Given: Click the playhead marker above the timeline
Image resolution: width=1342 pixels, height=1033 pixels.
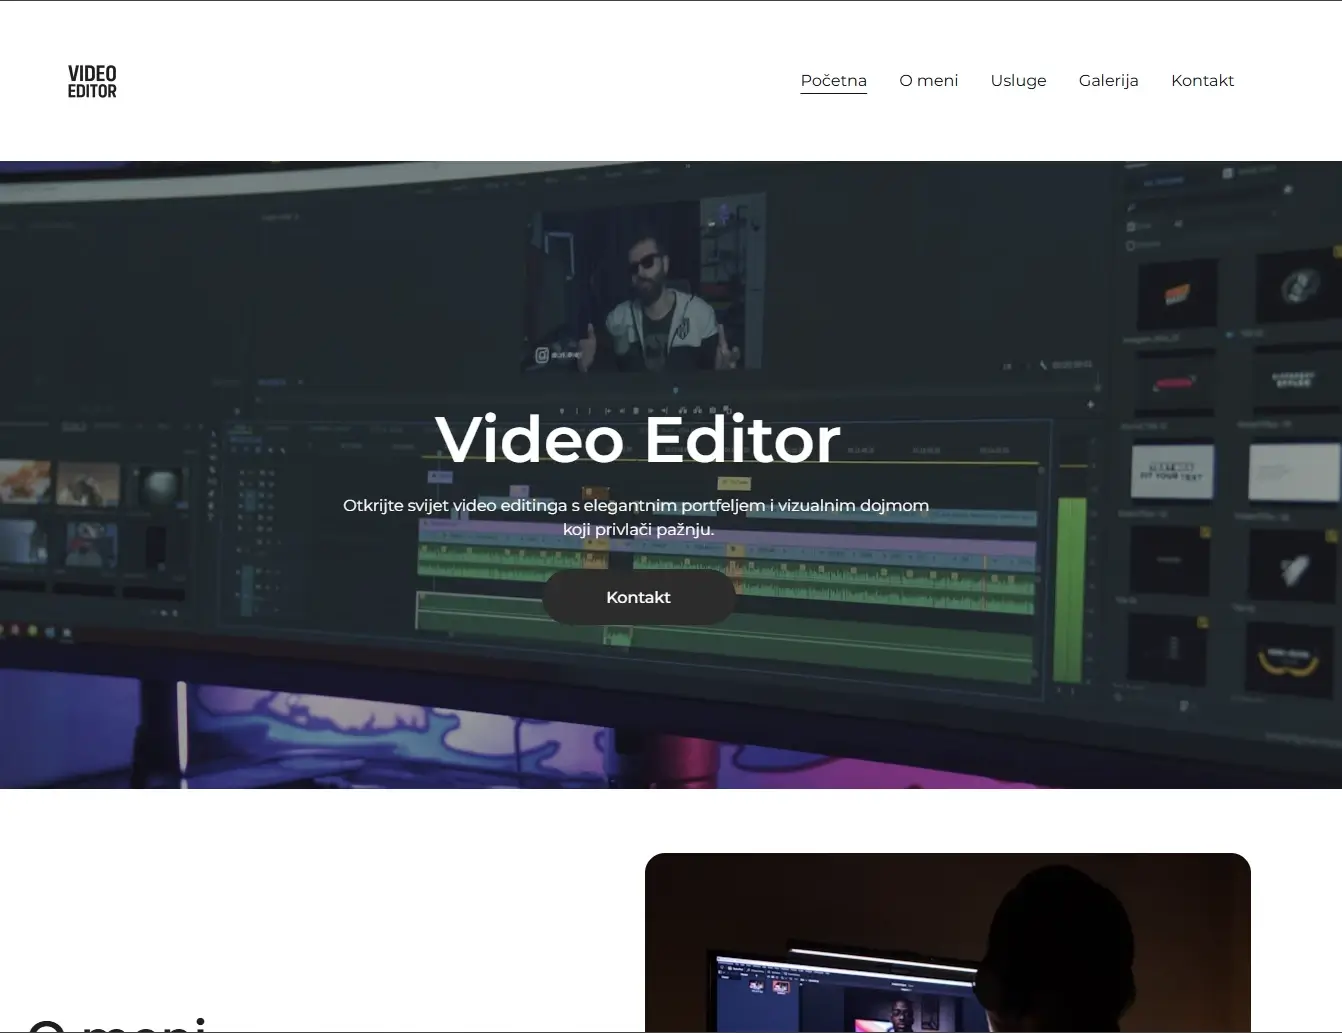Looking at the screenshot, I should click(676, 390).
